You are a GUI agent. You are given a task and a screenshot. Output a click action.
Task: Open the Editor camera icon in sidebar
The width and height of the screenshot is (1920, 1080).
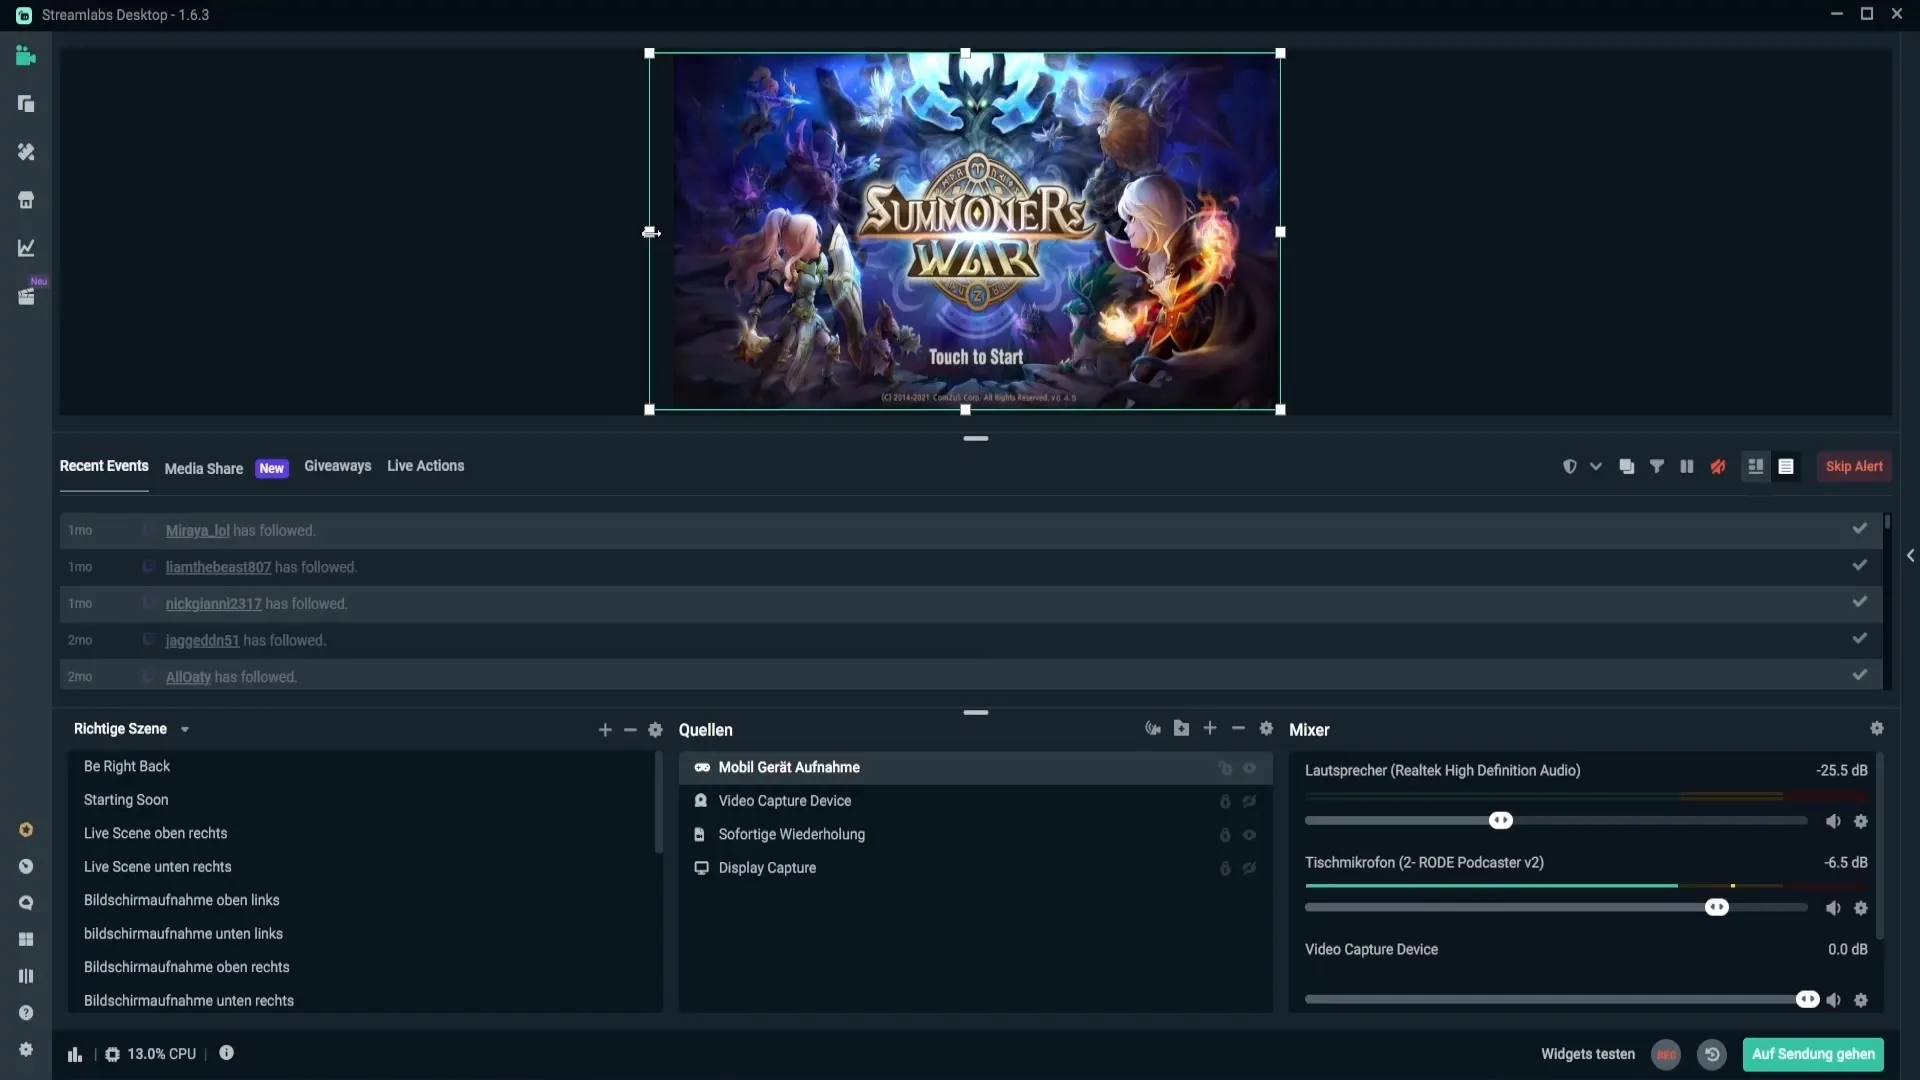(26, 56)
